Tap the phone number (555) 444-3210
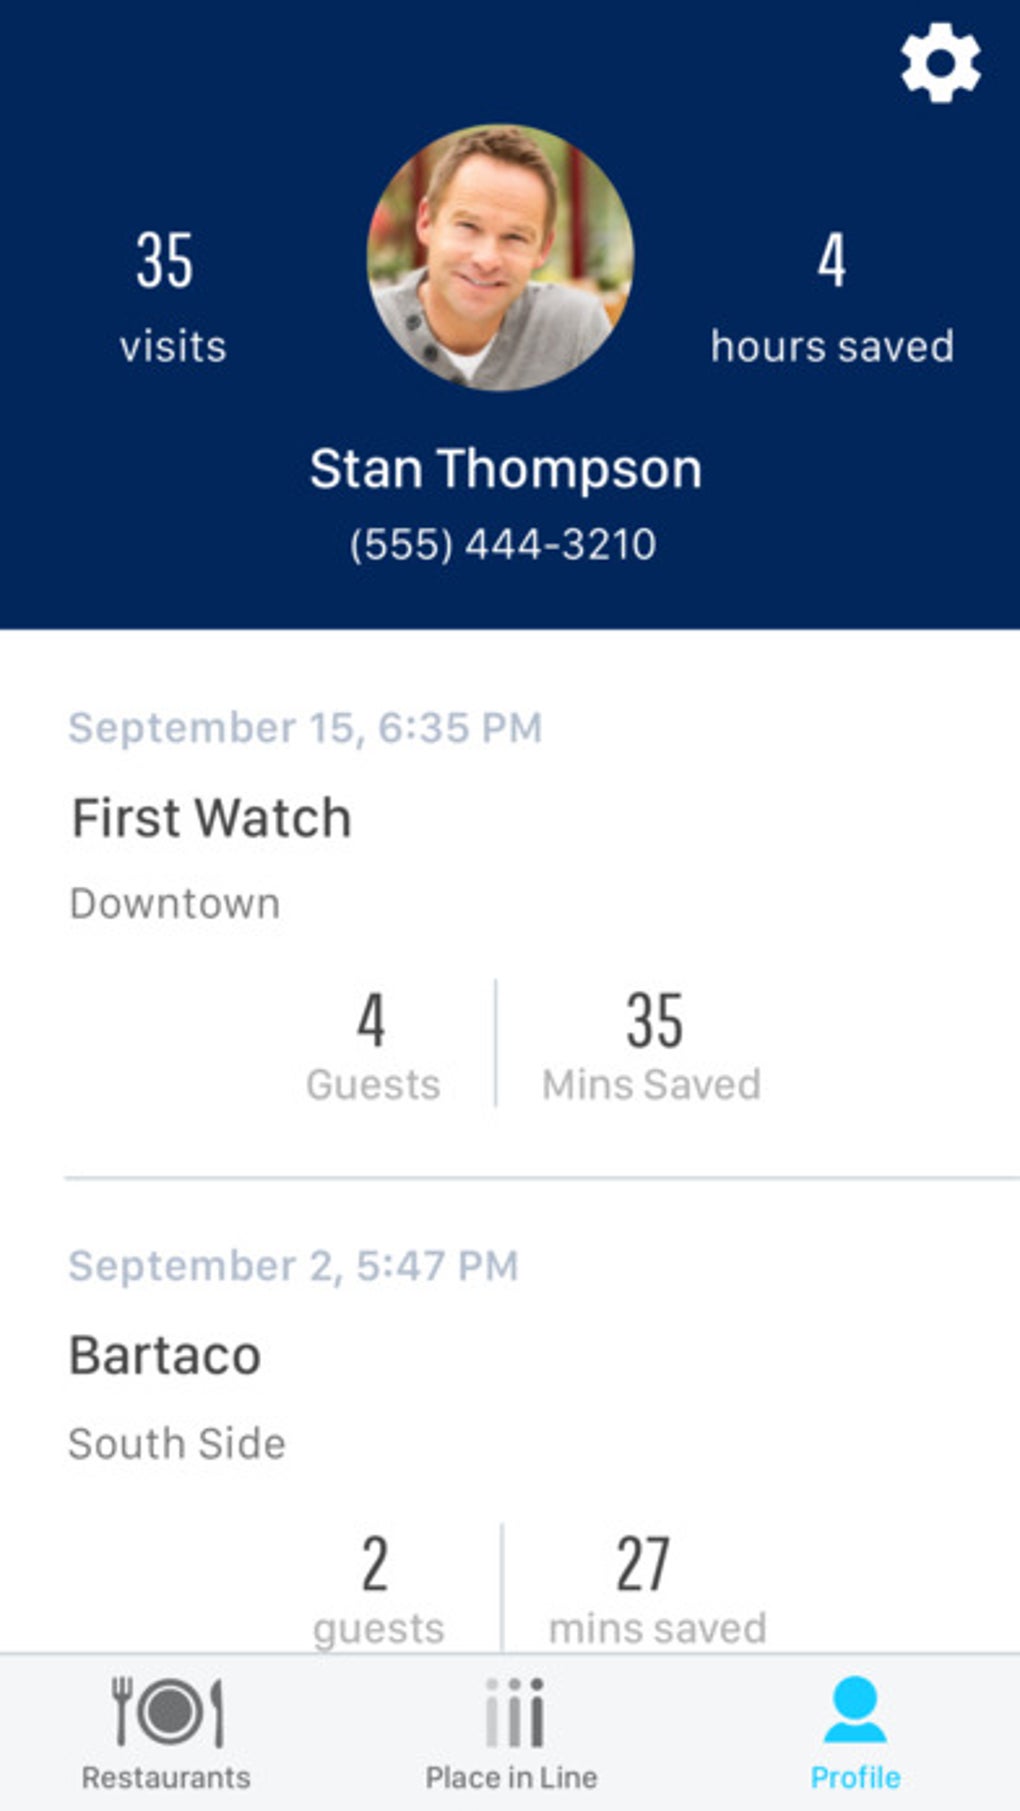Viewport: 1020px width, 1811px height. click(x=503, y=545)
